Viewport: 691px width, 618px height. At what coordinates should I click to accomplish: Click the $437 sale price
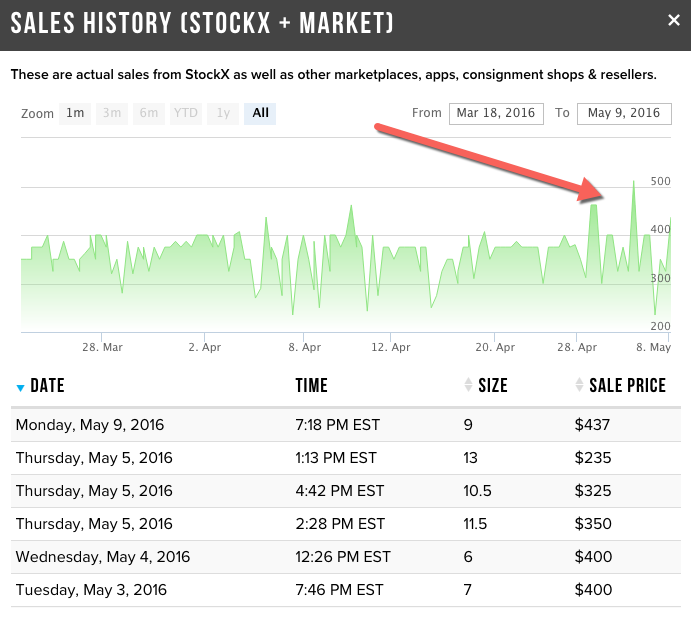click(x=592, y=425)
